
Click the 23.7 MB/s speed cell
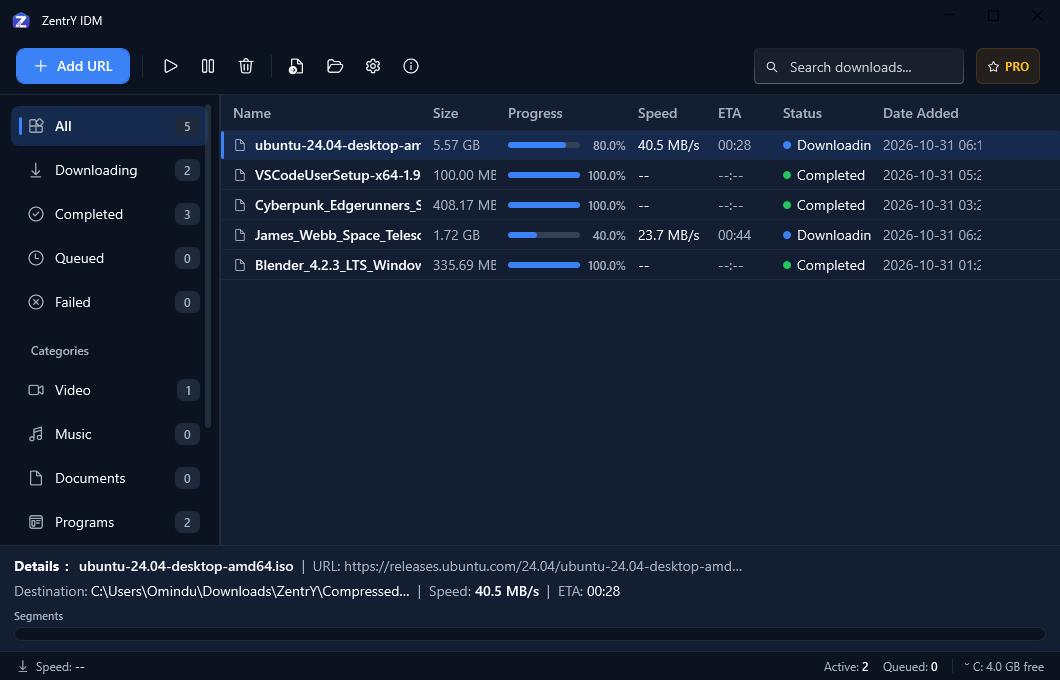668,235
